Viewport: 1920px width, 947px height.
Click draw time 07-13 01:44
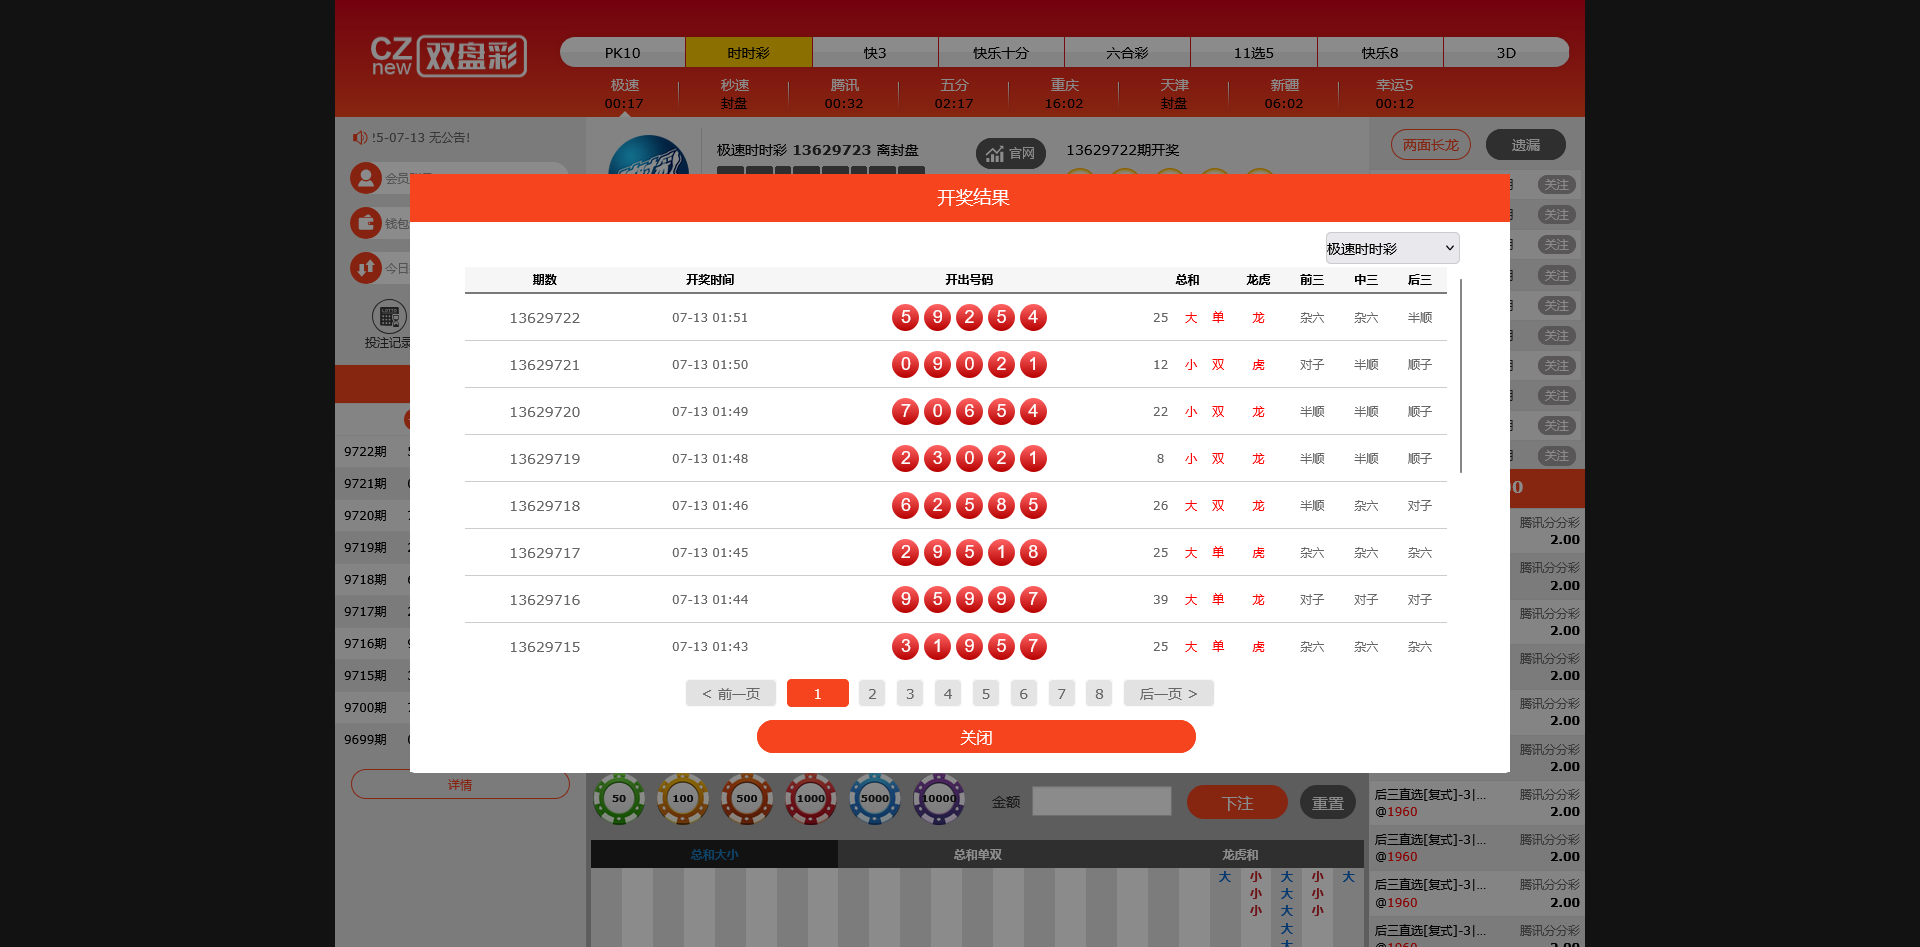coord(710,599)
